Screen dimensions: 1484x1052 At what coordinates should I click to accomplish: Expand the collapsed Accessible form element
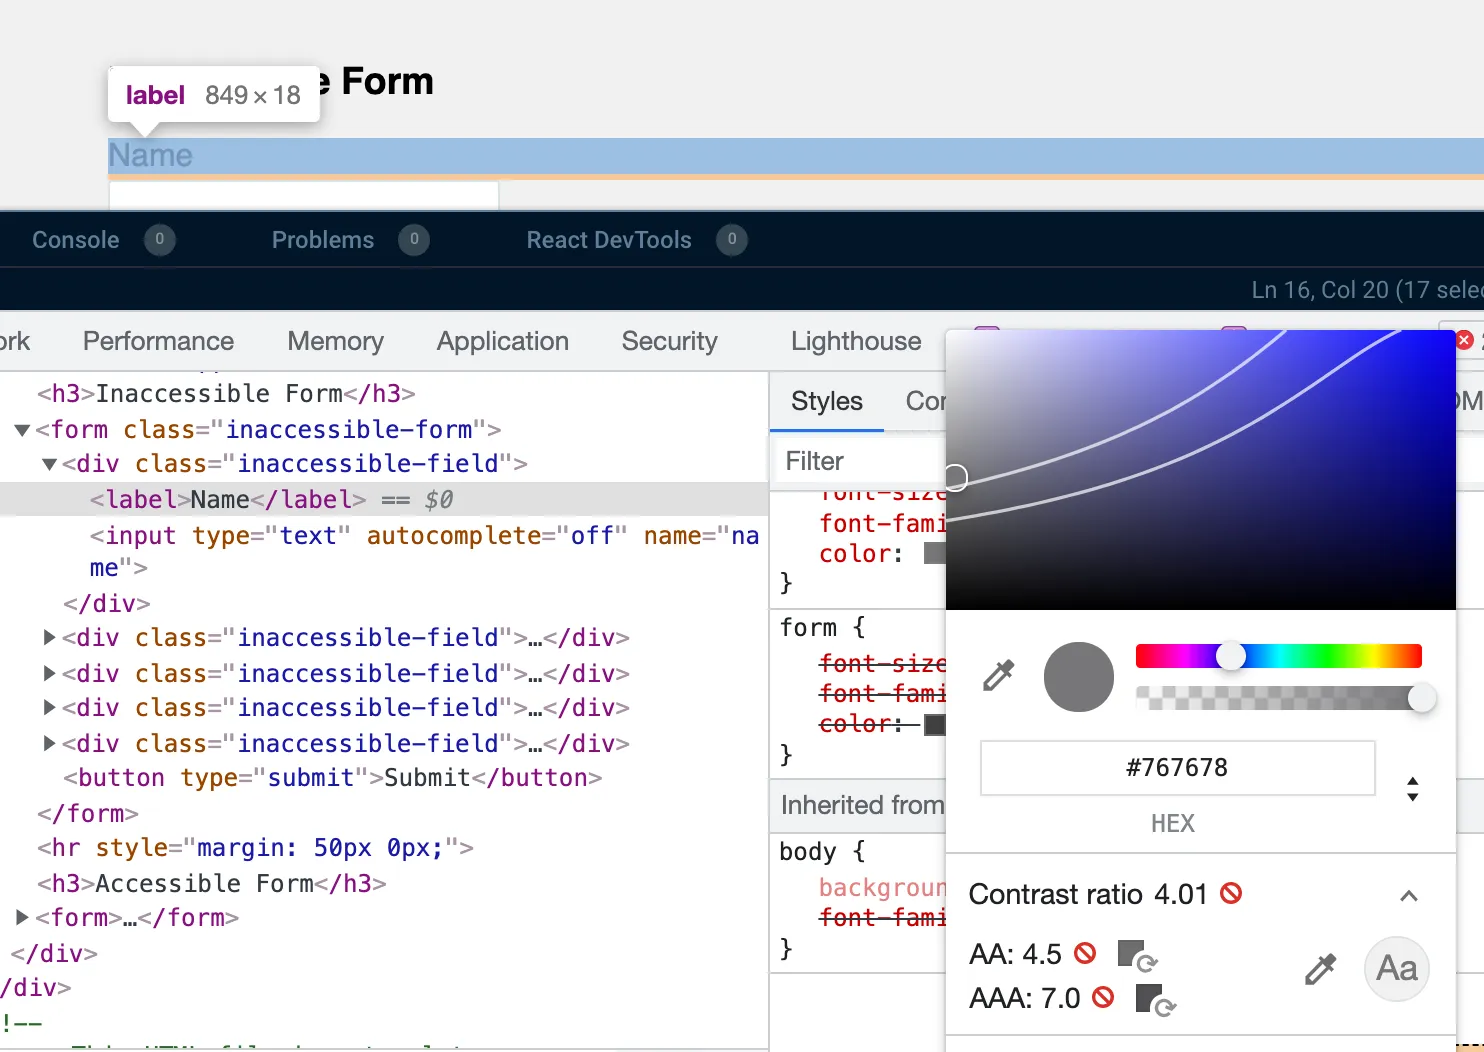(x=22, y=918)
